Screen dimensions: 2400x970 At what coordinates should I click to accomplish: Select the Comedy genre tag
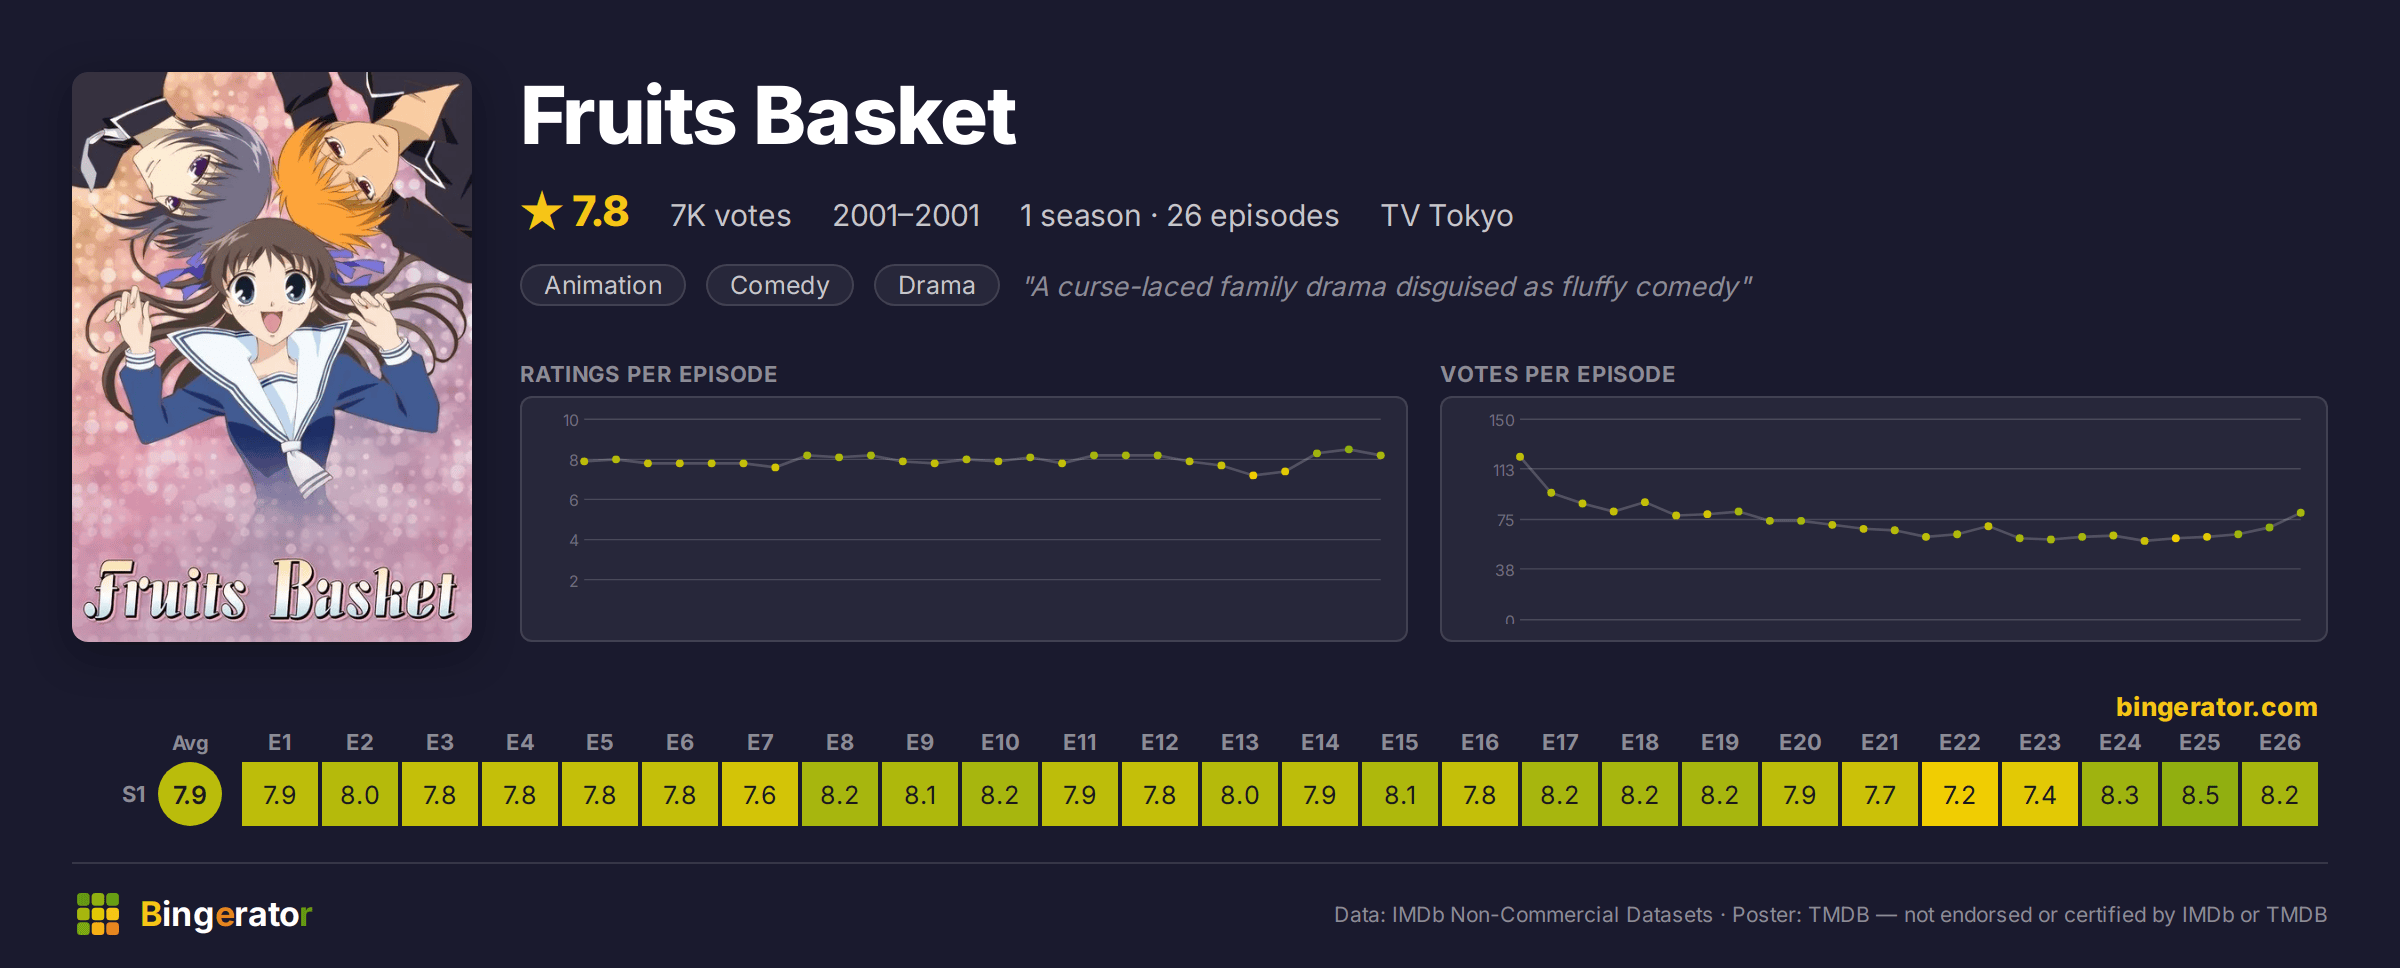click(x=780, y=285)
